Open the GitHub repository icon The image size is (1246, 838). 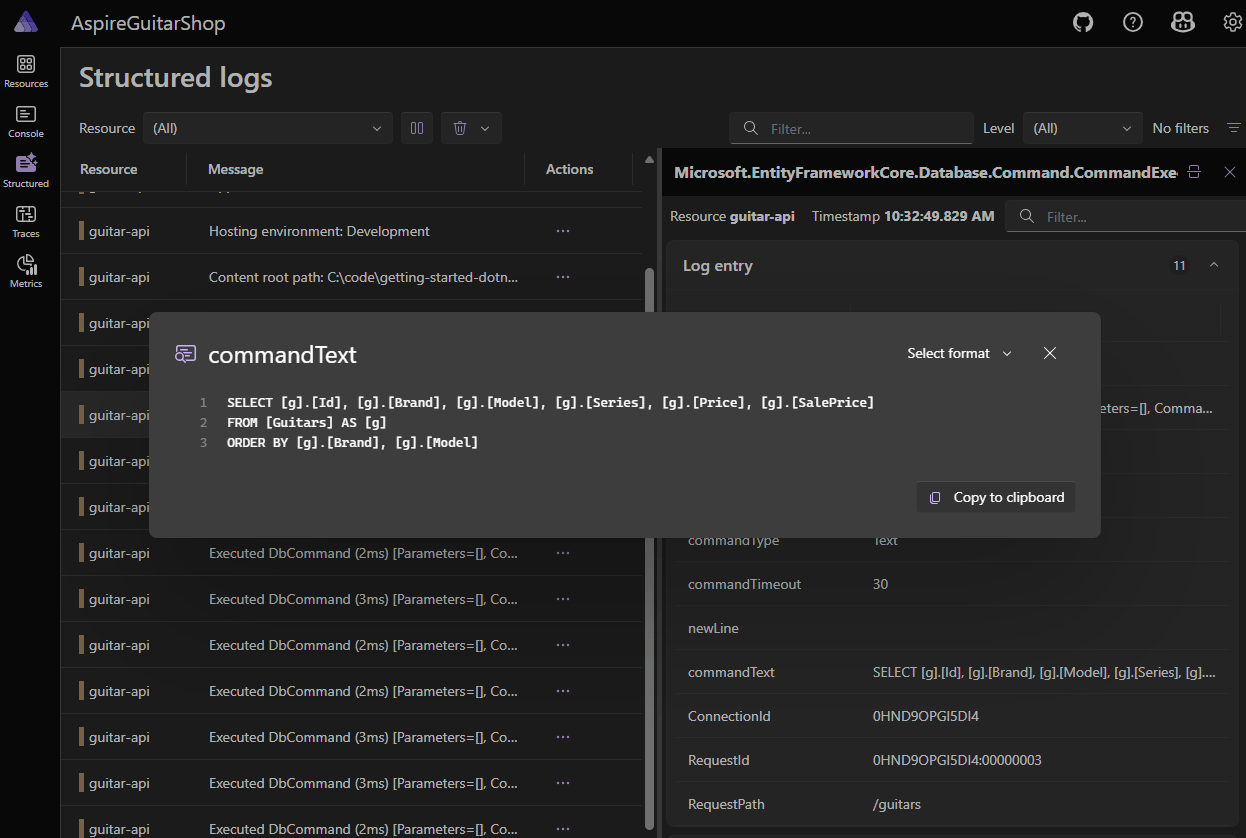click(1083, 22)
